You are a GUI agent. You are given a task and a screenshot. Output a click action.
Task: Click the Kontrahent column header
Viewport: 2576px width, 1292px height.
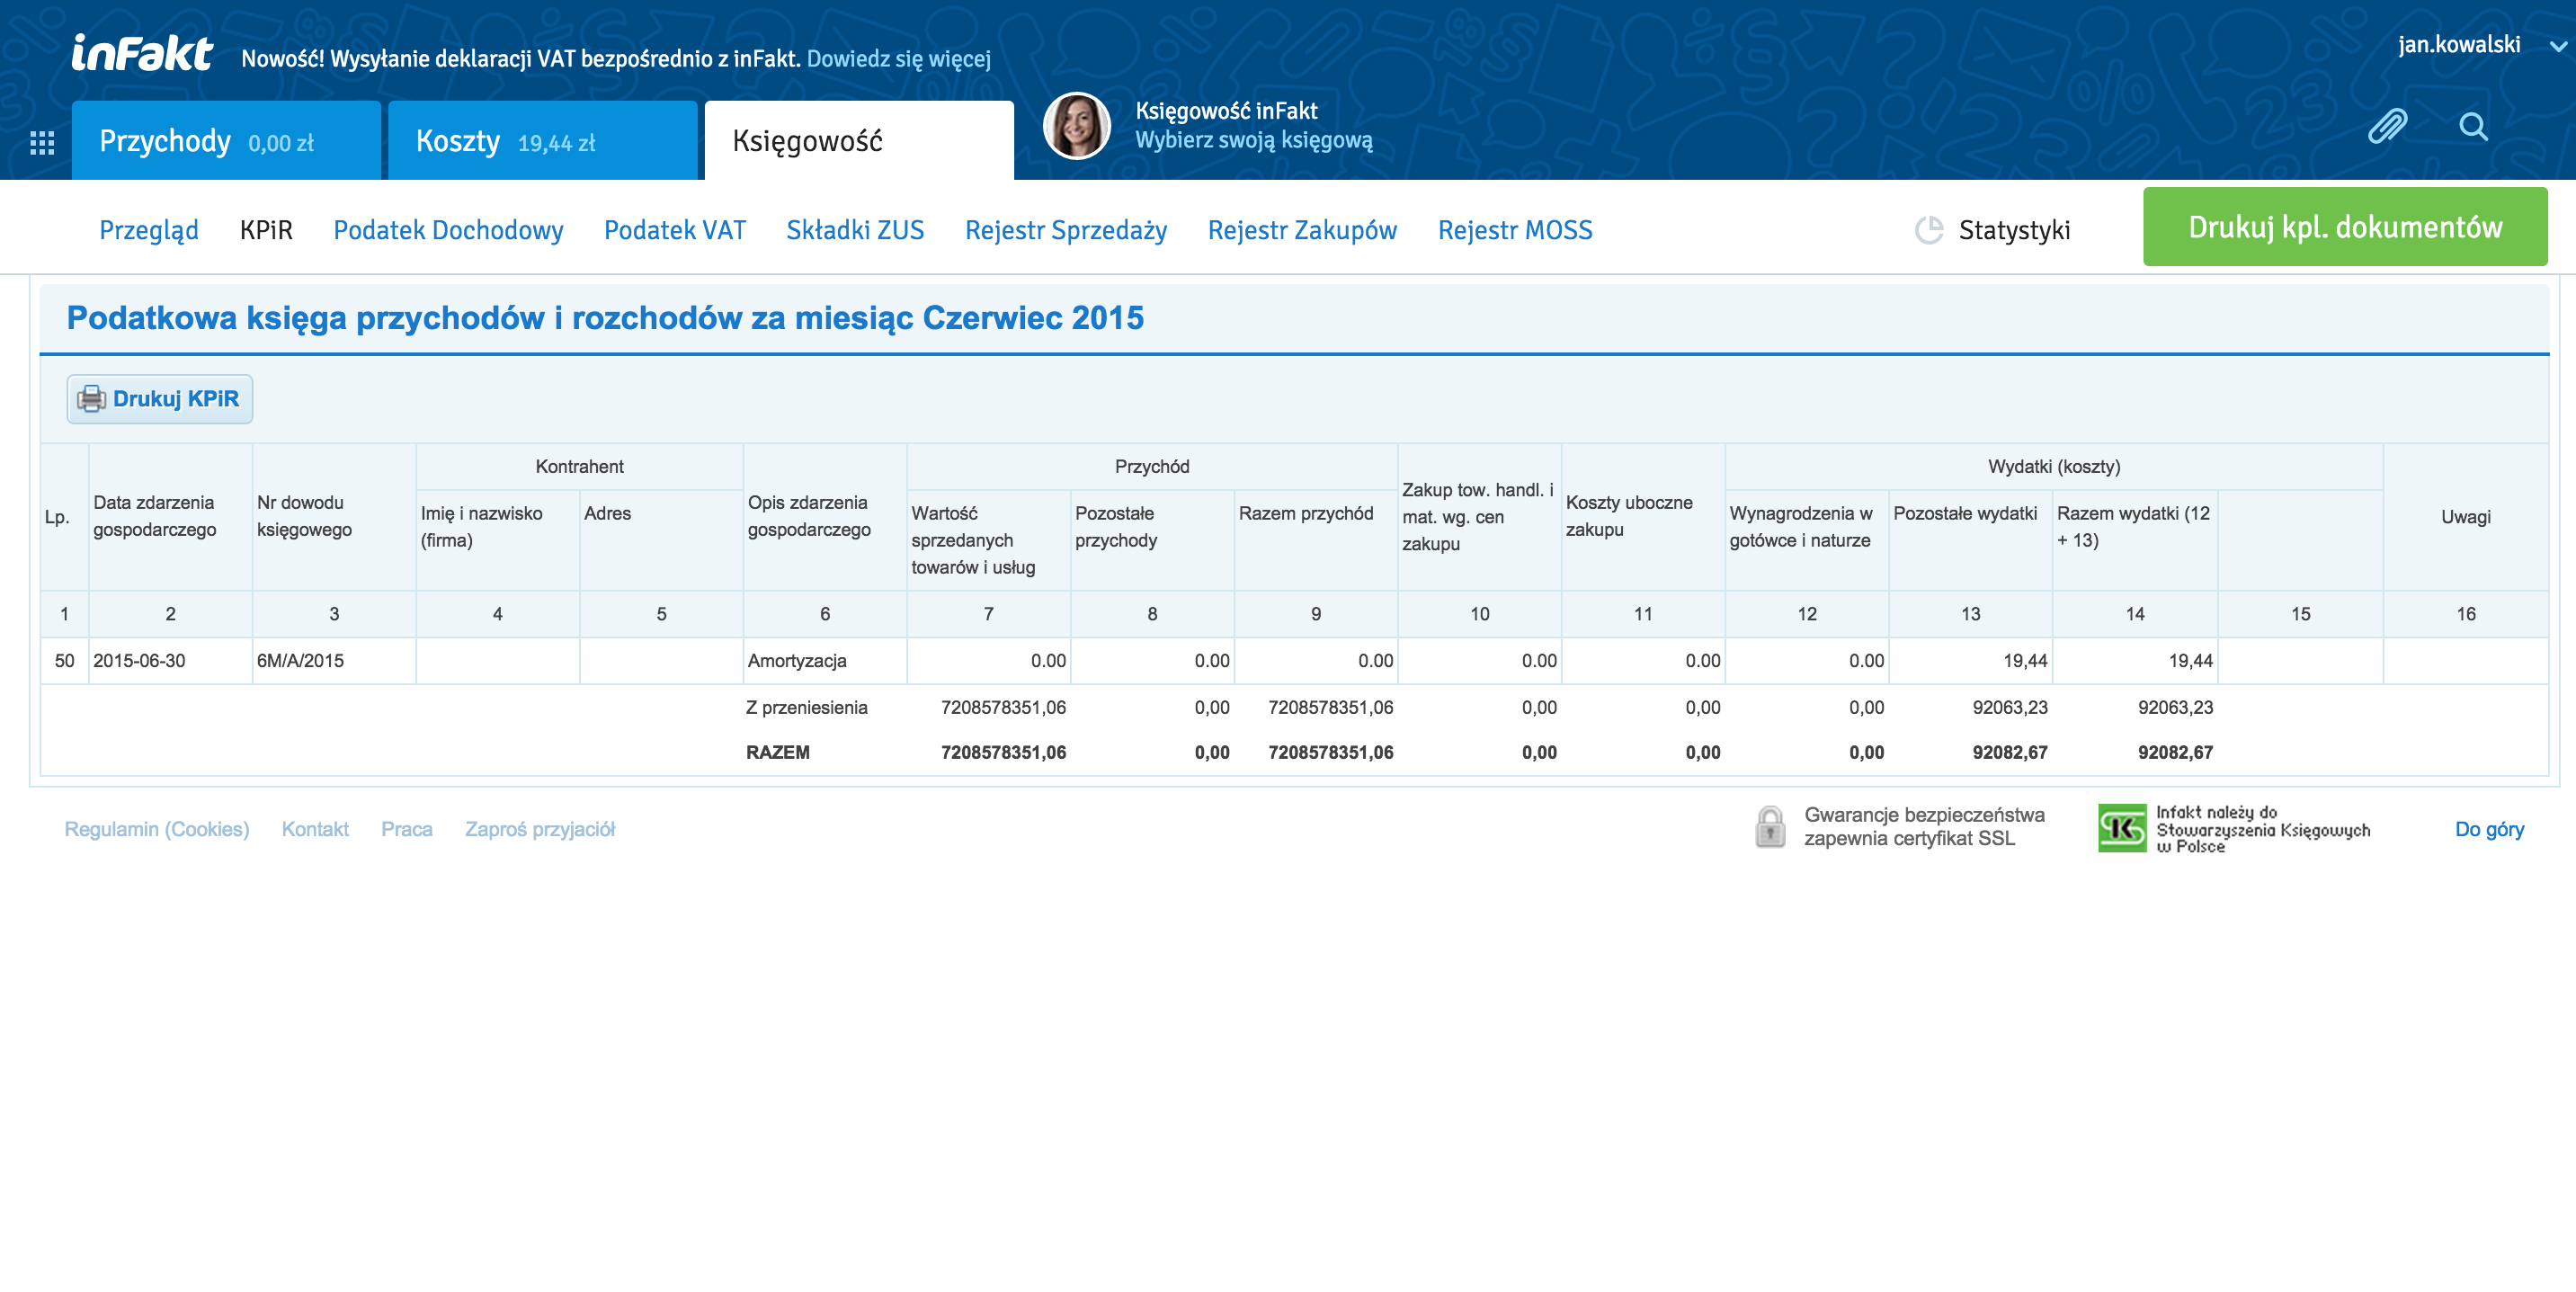coord(579,467)
